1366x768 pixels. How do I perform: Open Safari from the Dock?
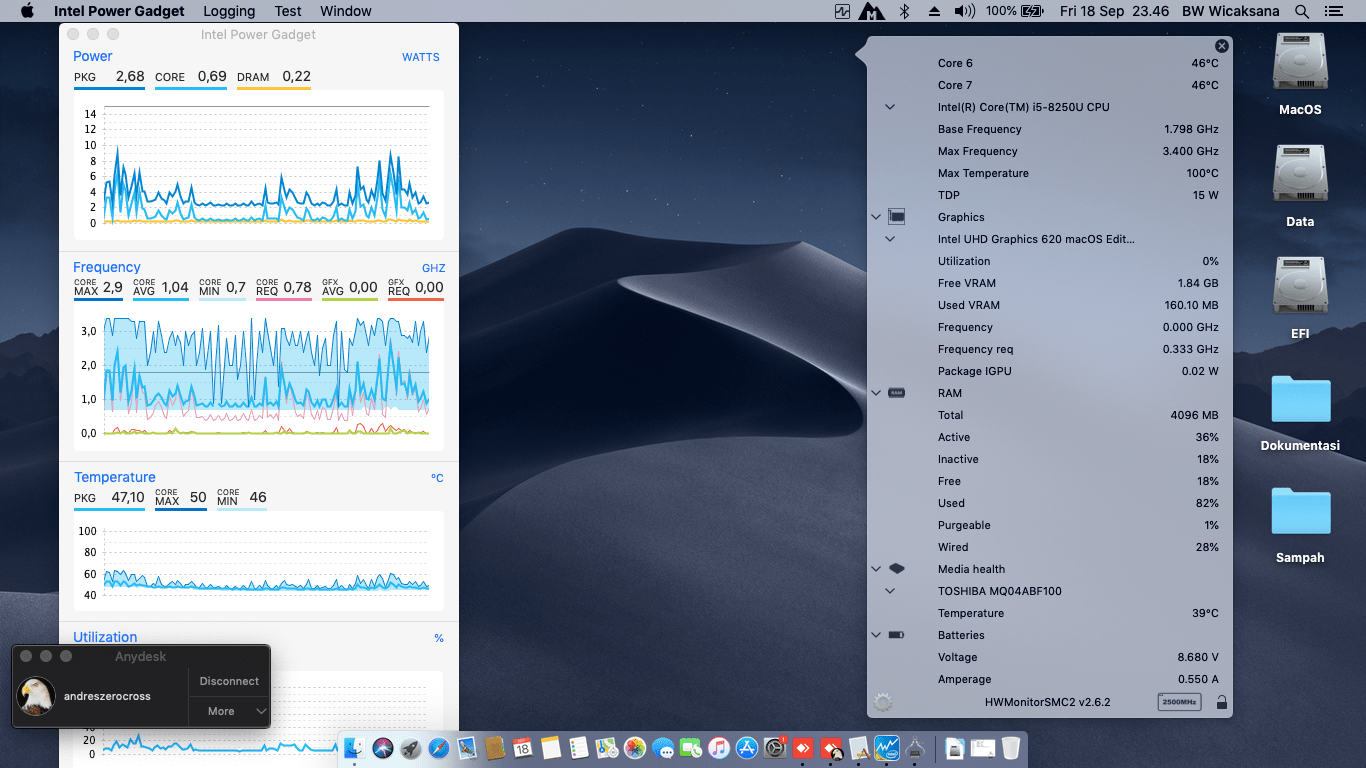(439, 747)
